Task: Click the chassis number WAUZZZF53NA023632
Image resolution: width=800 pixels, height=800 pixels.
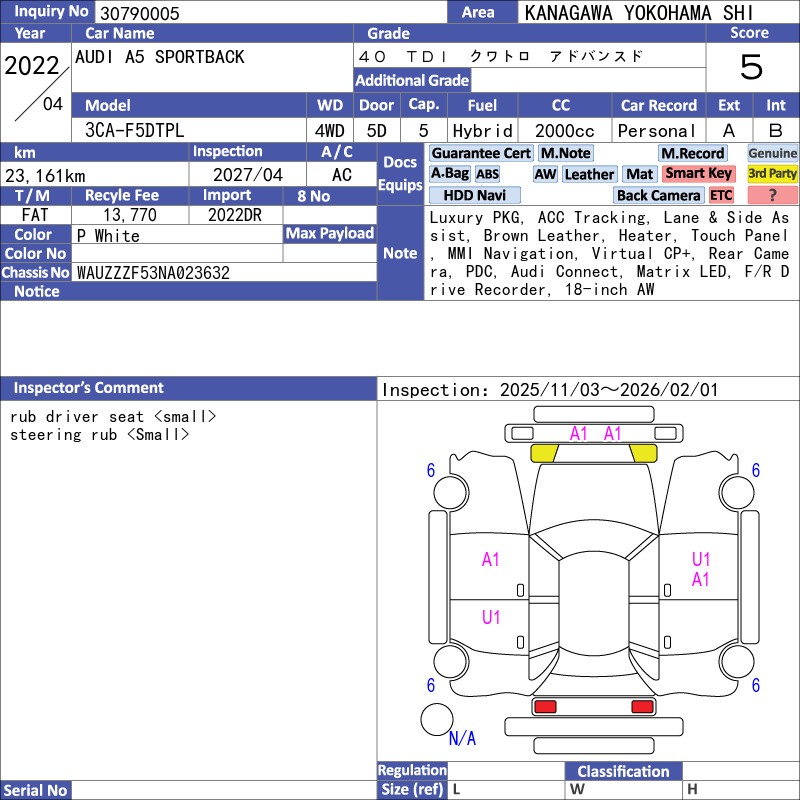Action: (153, 272)
